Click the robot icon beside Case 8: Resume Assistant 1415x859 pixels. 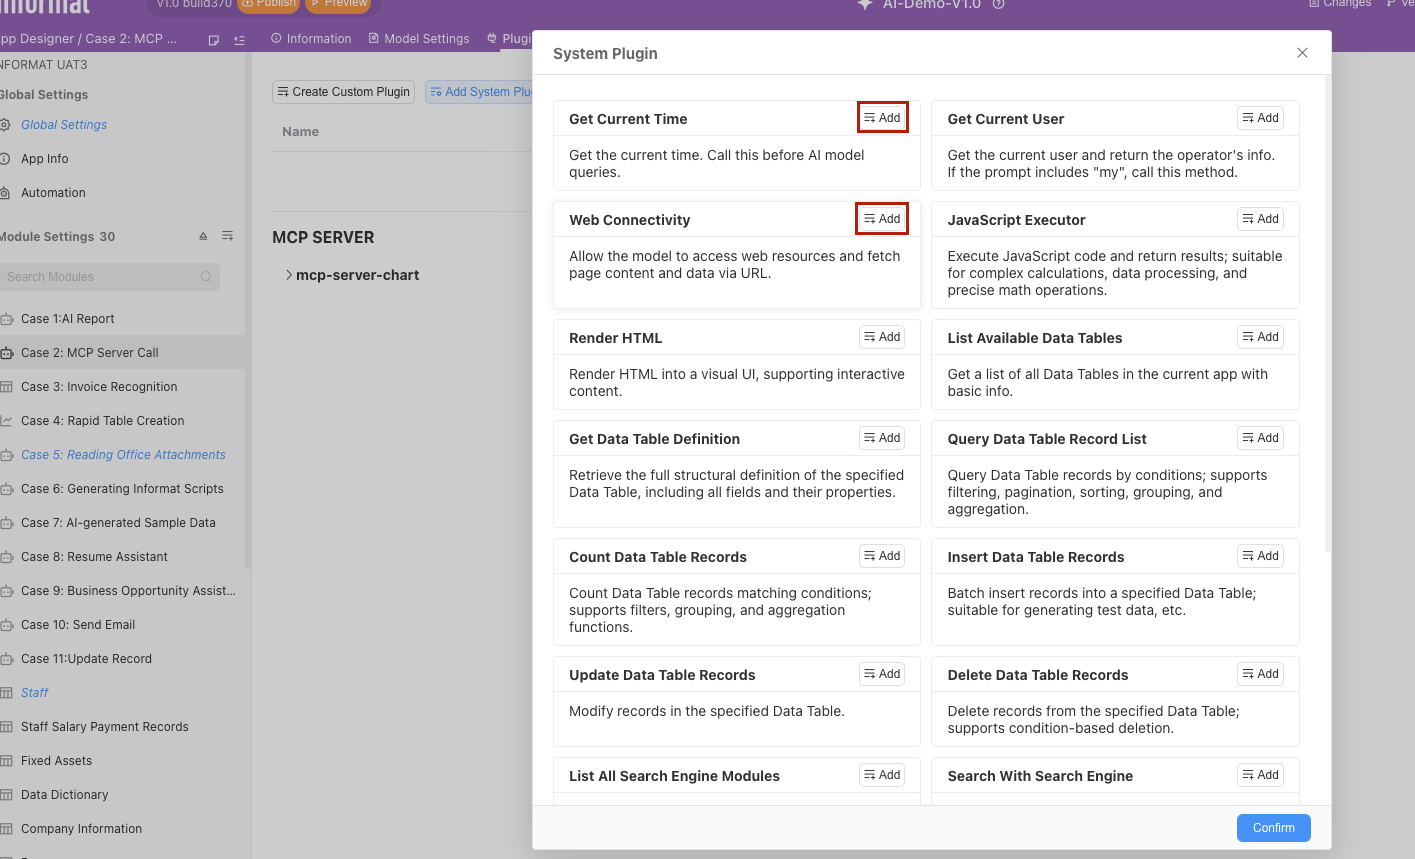[x=6, y=557]
